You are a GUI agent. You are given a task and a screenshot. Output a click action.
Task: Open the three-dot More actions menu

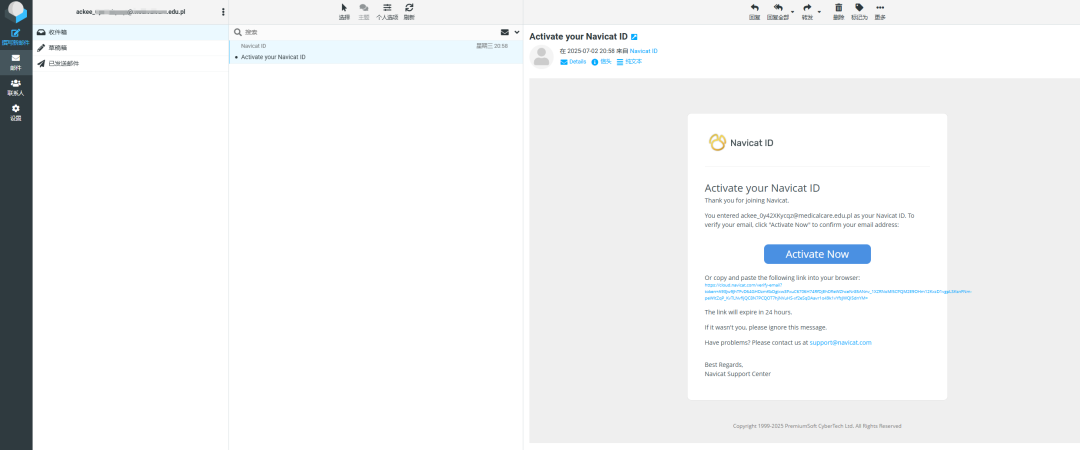click(880, 8)
